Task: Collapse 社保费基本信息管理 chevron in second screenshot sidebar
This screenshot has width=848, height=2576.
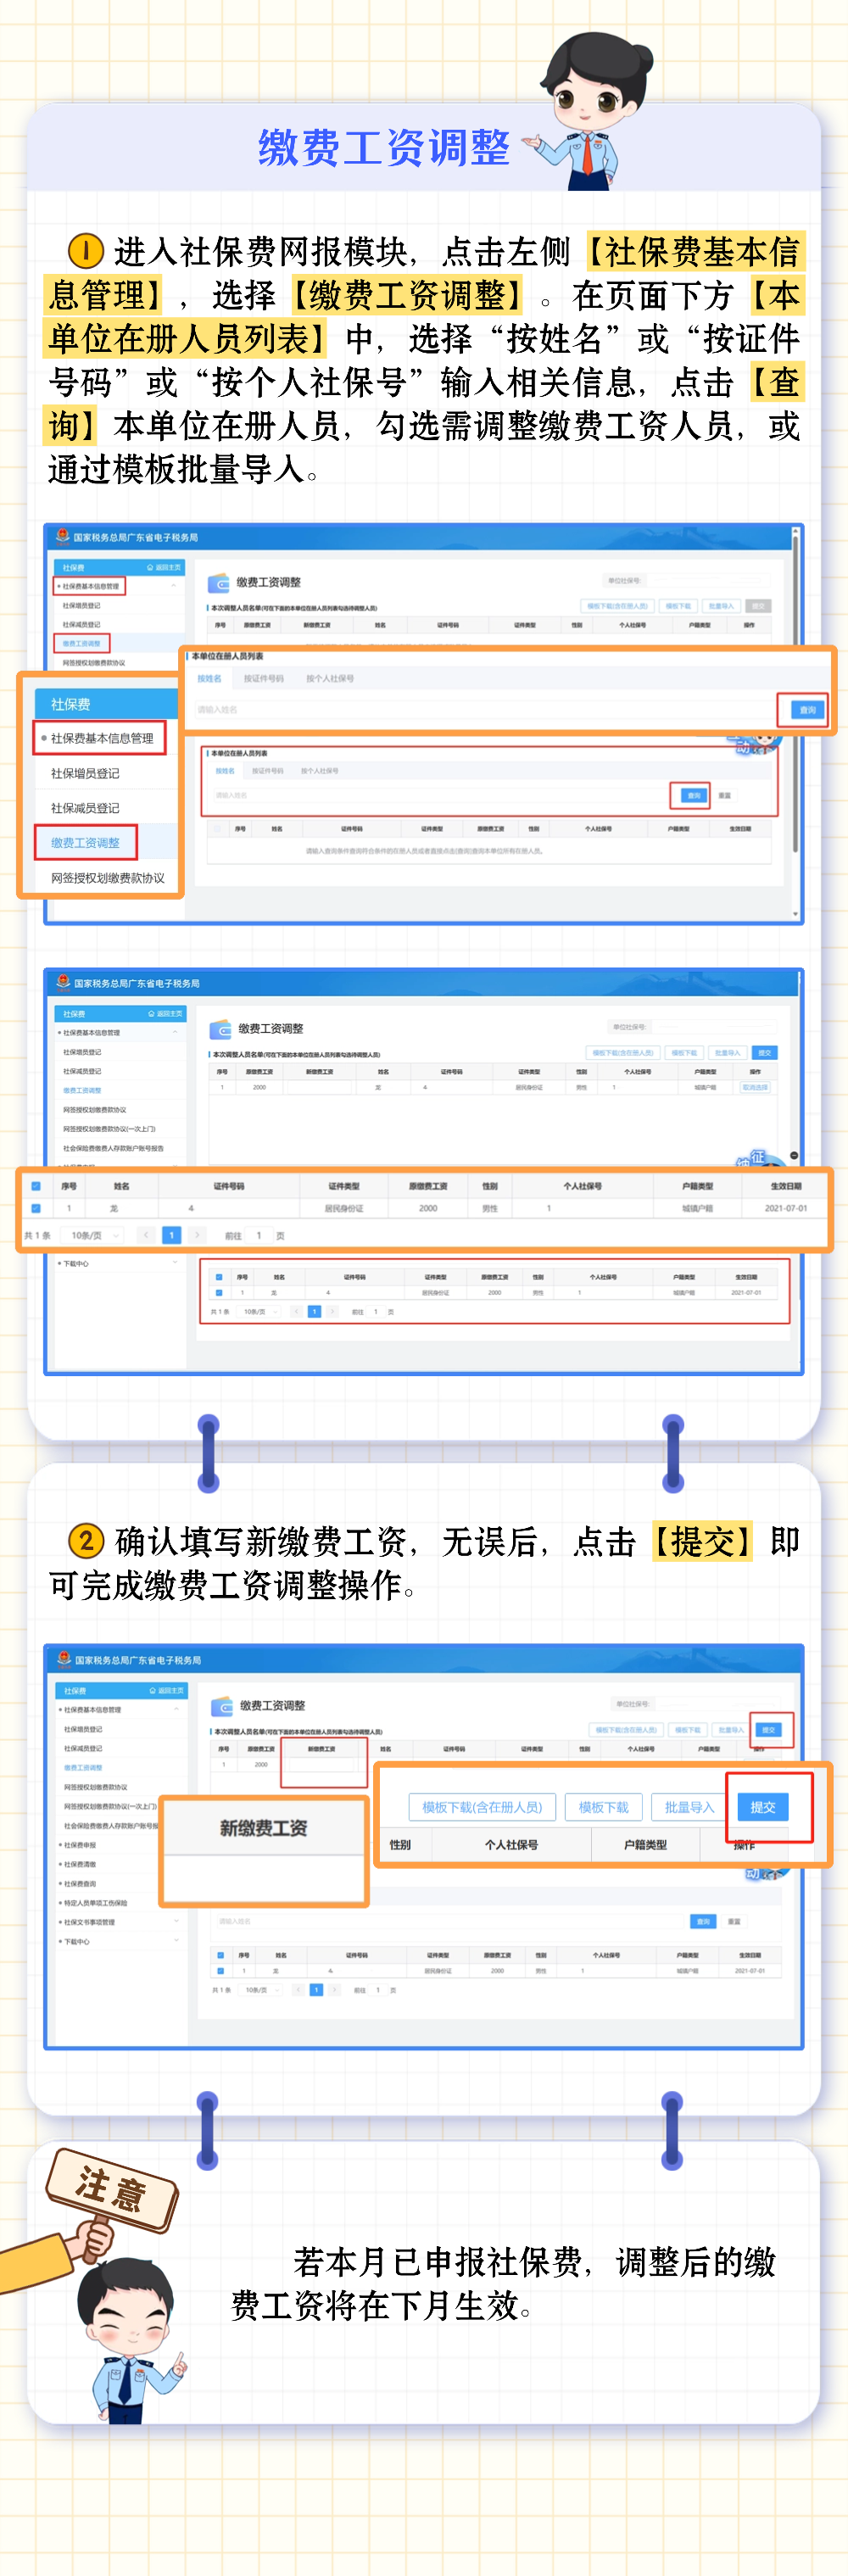Action: click(175, 1032)
